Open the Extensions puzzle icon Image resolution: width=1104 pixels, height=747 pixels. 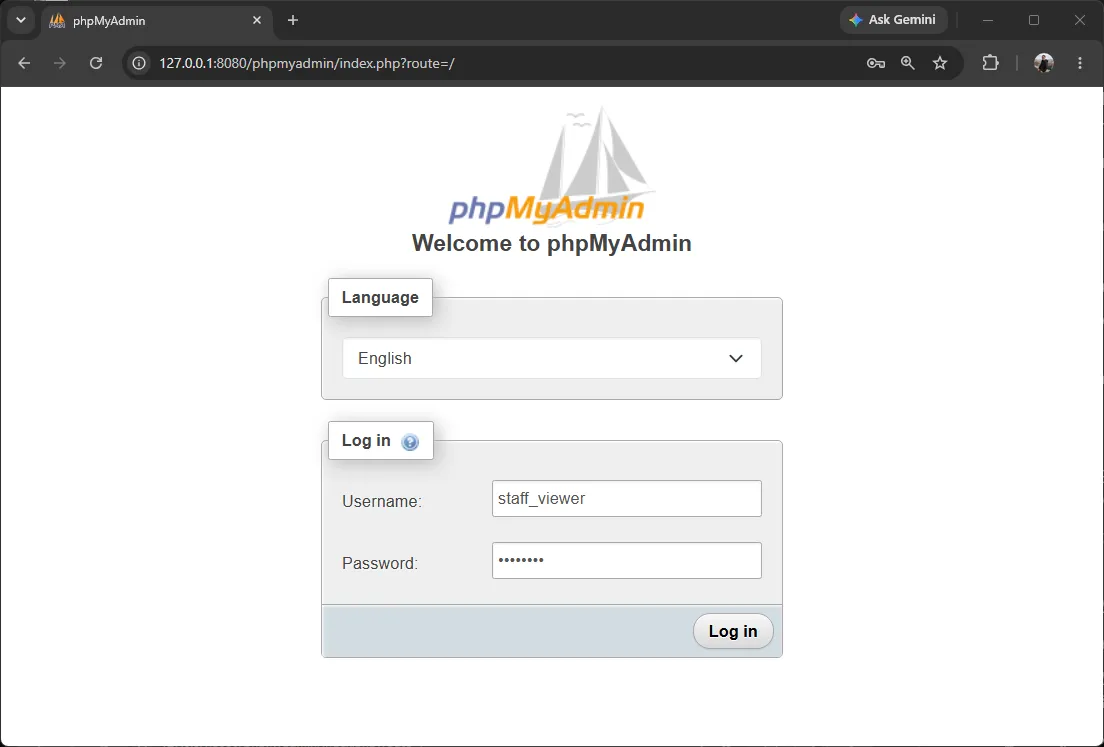[990, 63]
